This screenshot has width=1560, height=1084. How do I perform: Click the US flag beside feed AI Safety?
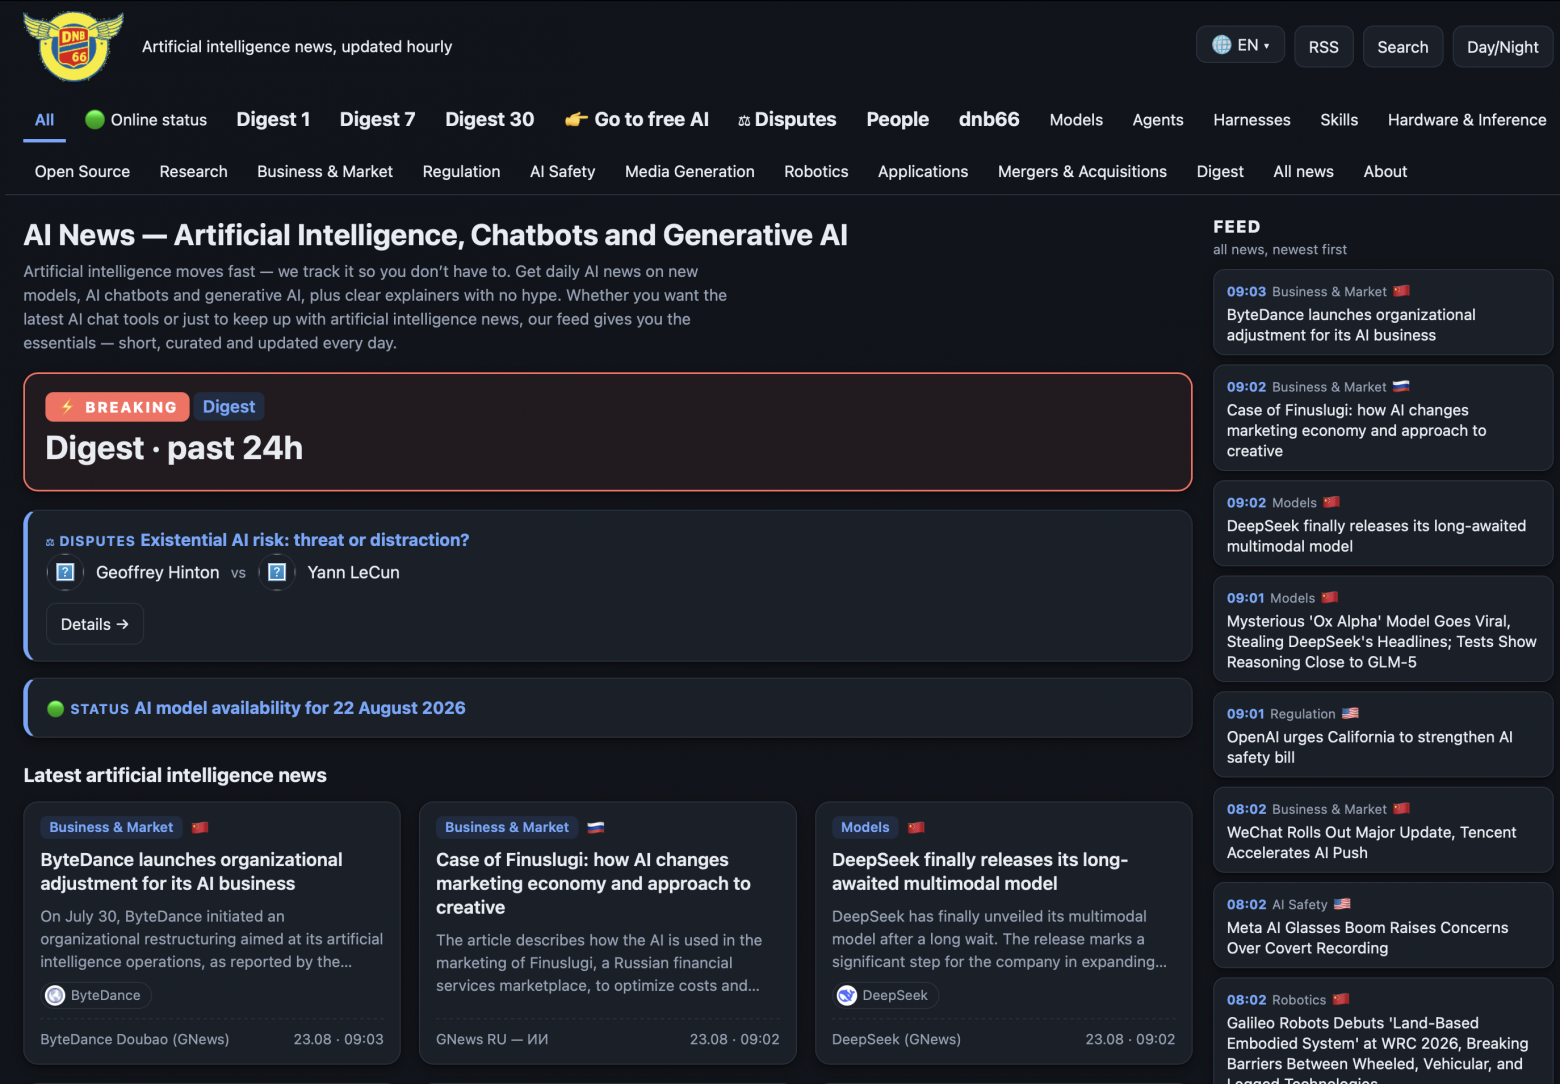tap(1342, 905)
